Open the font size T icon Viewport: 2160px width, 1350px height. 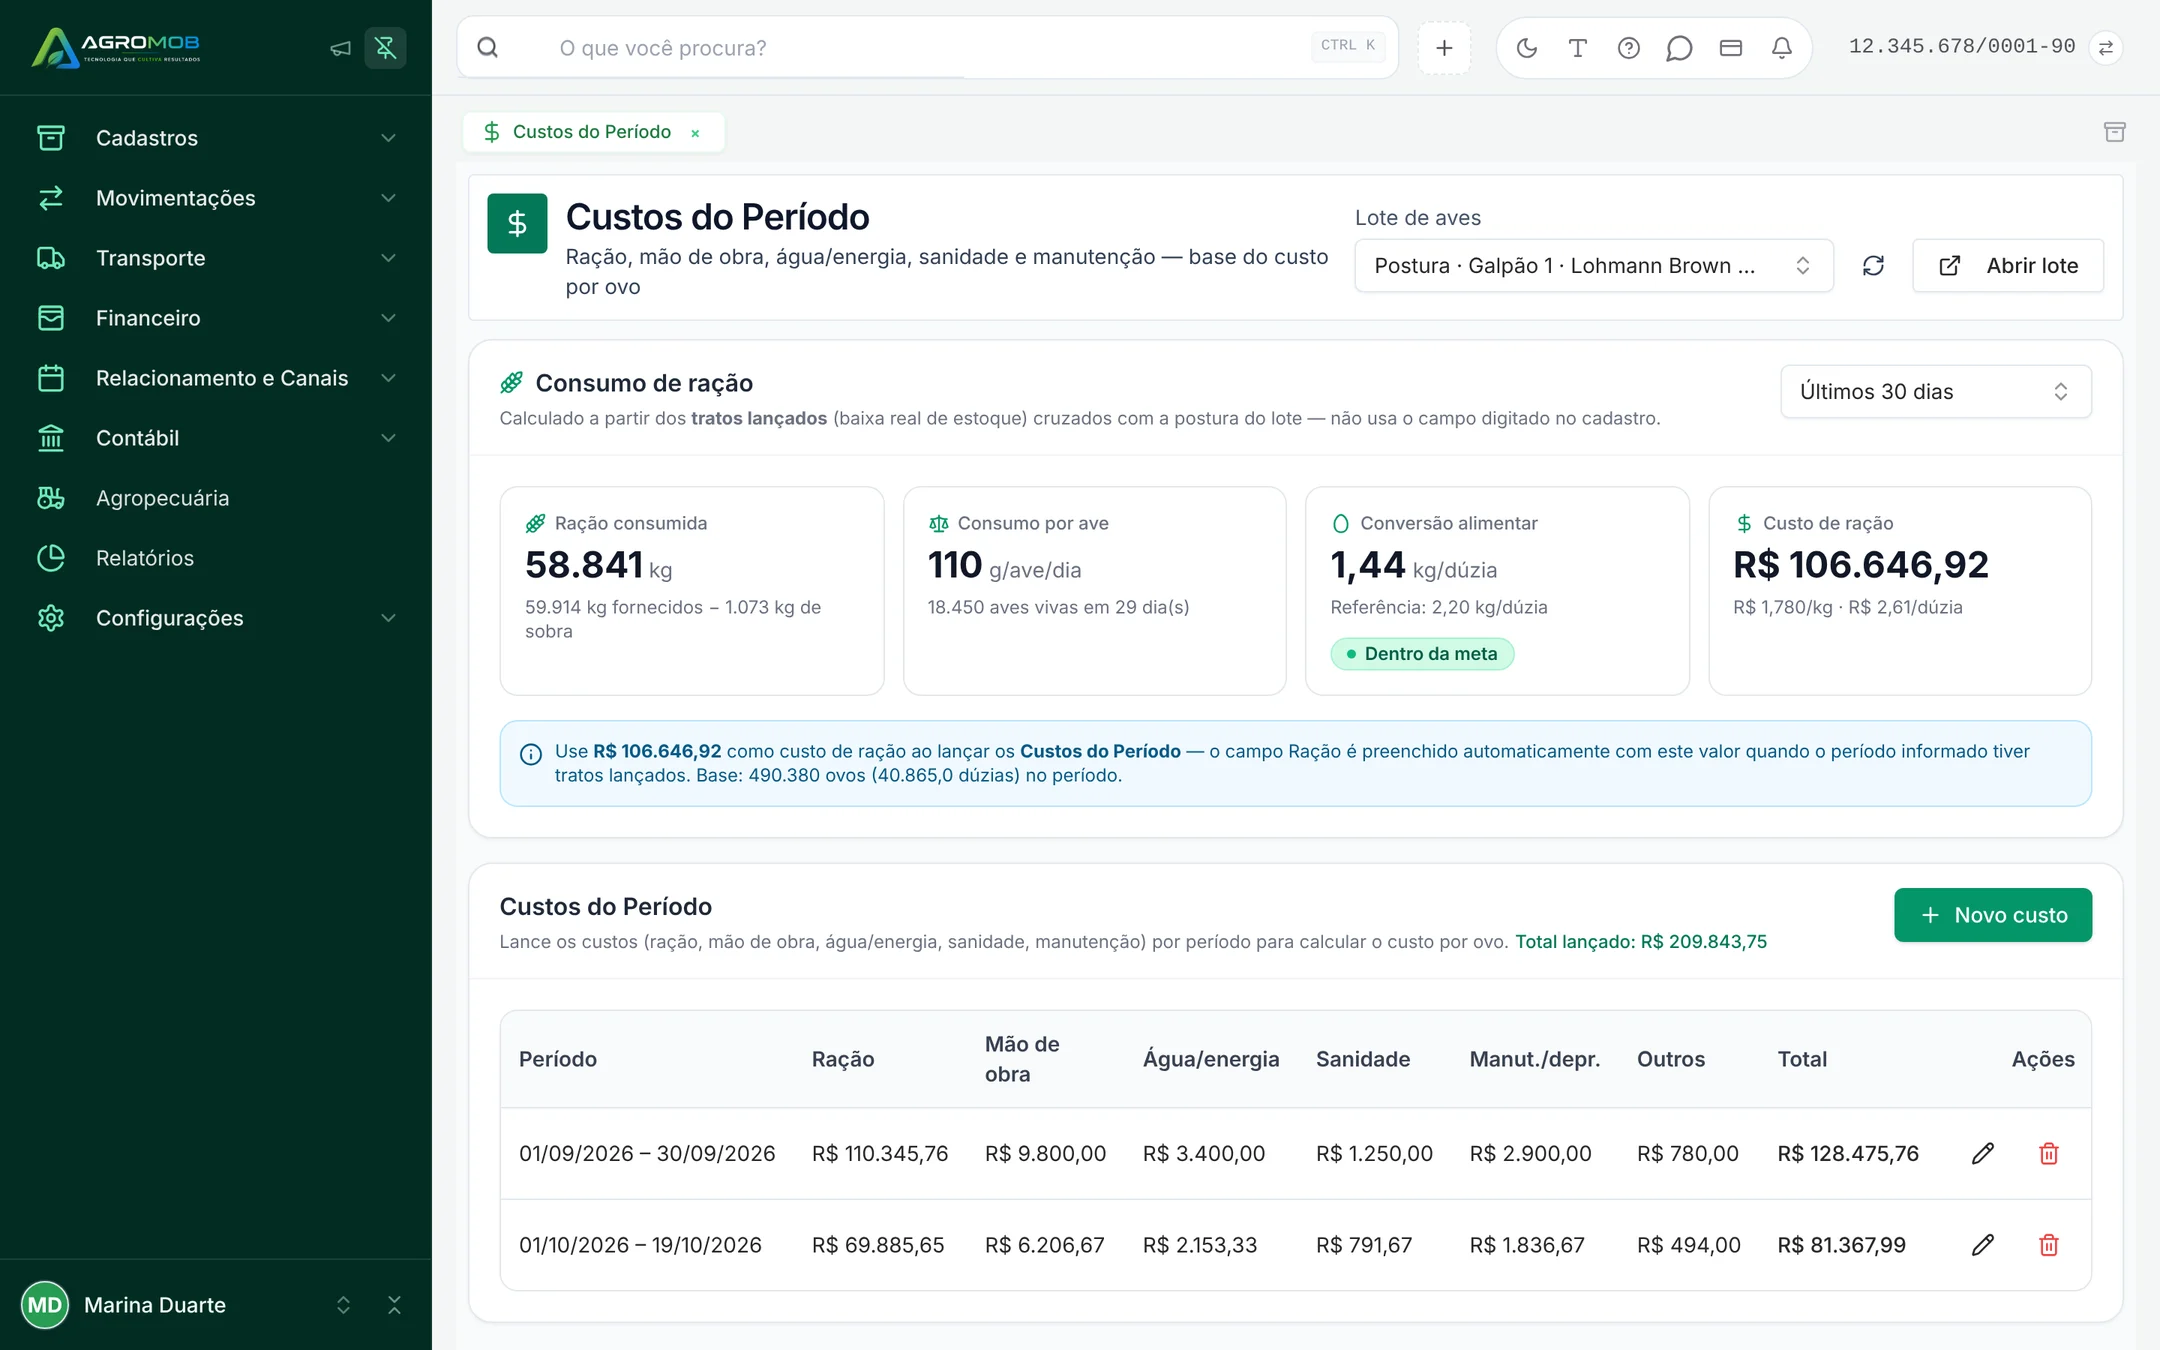(1578, 48)
